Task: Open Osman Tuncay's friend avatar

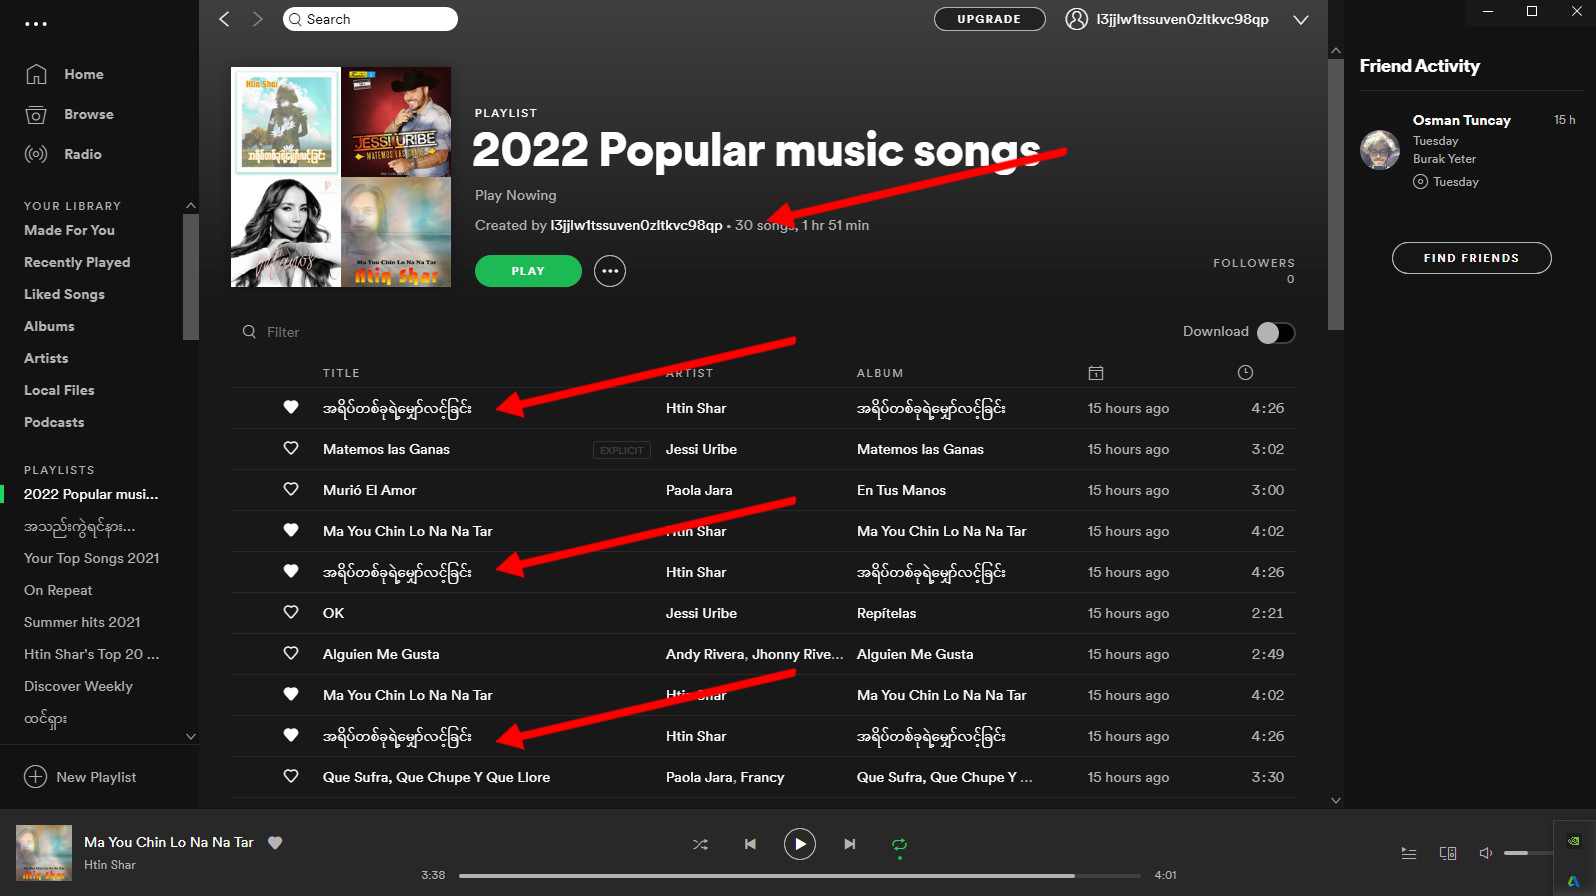Action: (x=1380, y=150)
